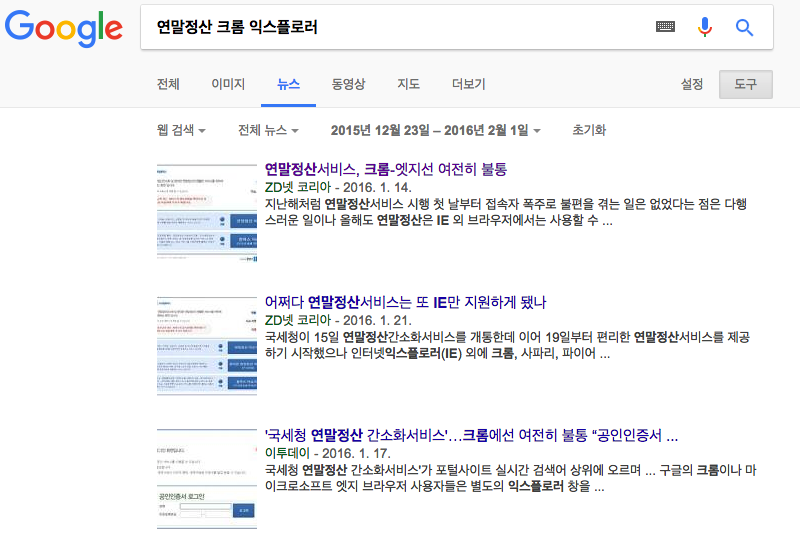The height and width of the screenshot is (540, 800).
Task: Select the 뉴스 tab
Action: [x=288, y=84]
